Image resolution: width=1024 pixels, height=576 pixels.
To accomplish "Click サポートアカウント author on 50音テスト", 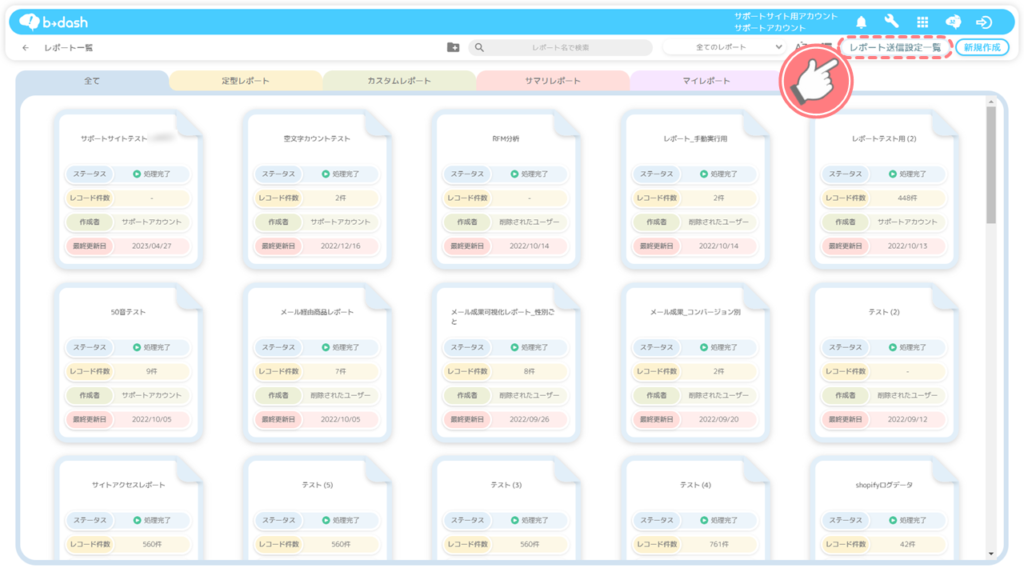I will tap(152, 395).
